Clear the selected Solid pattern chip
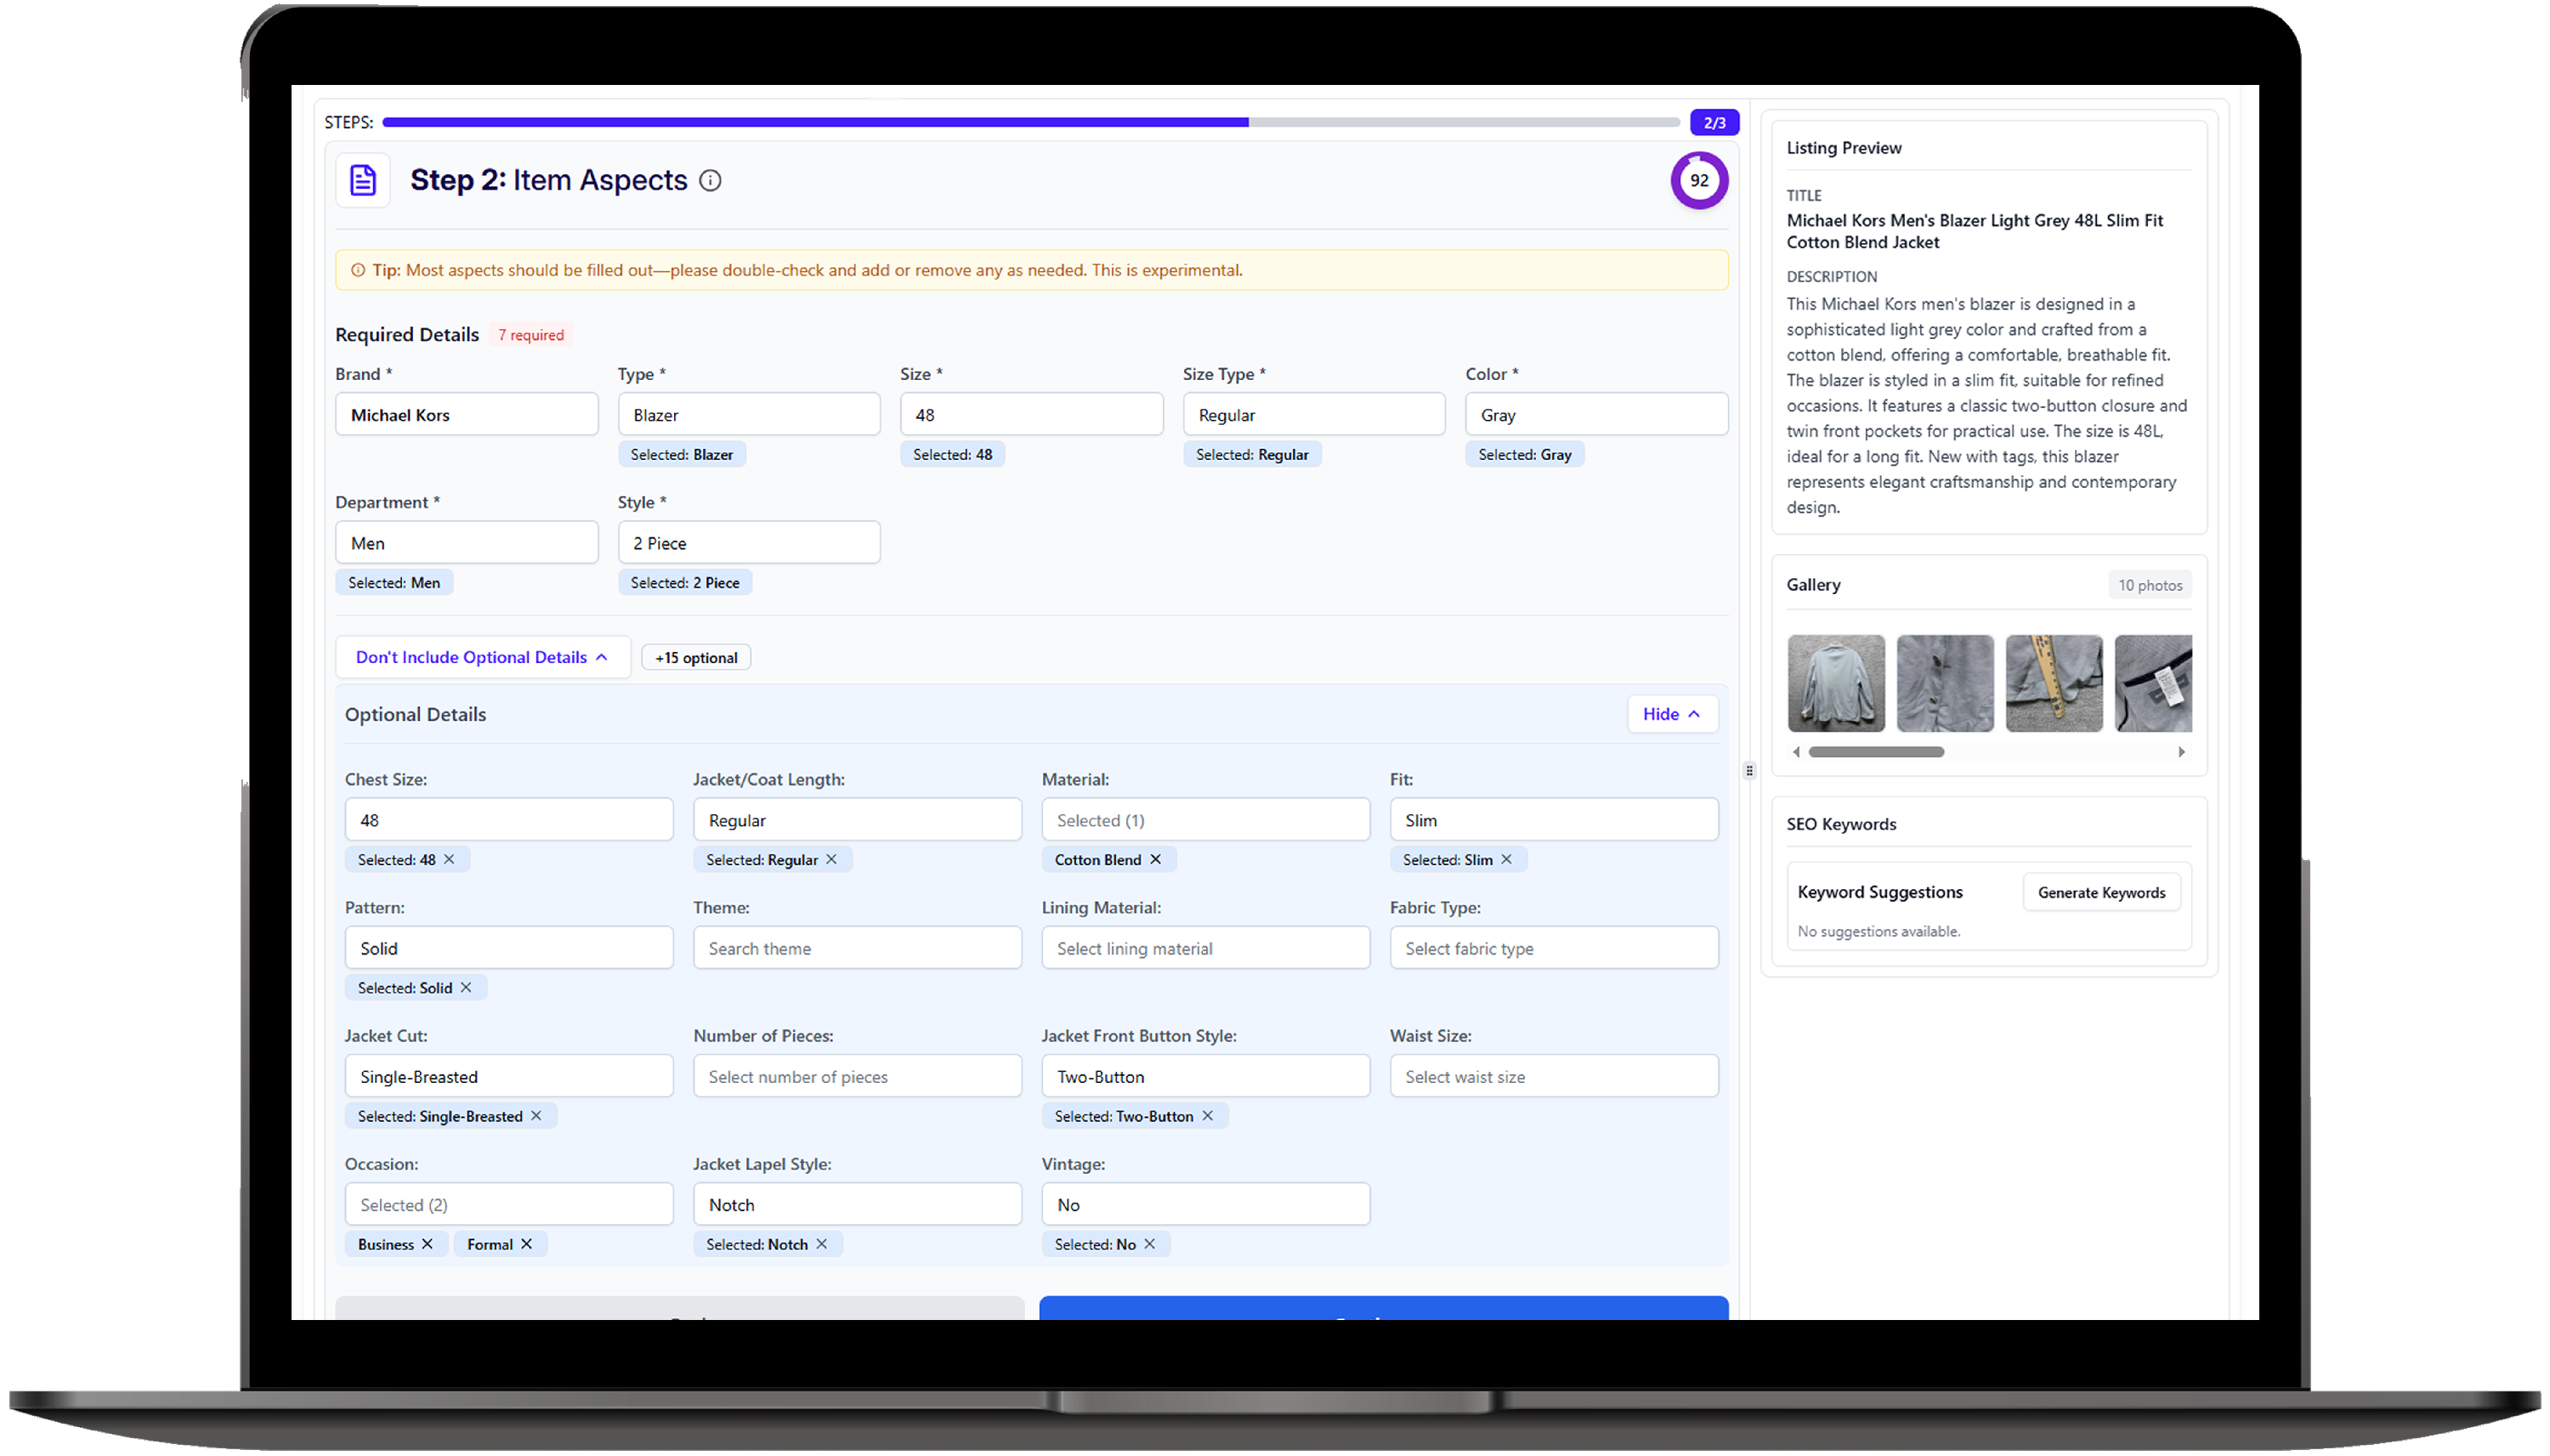This screenshot has height=1456, width=2550. tap(466, 987)
